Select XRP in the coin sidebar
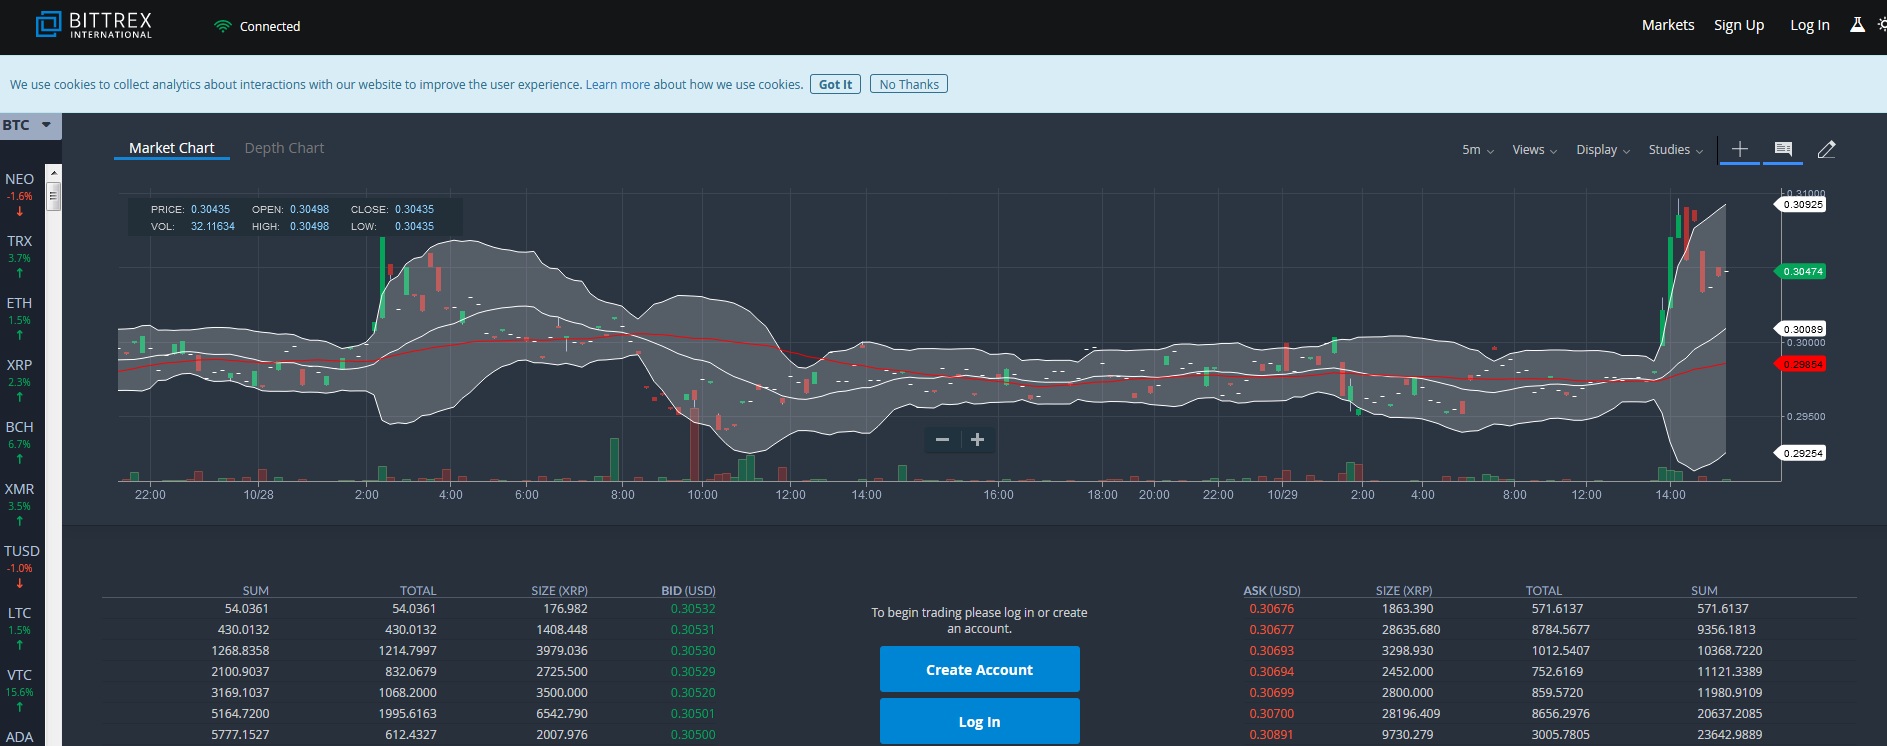The image size is (1887, 746). [19, 365]
